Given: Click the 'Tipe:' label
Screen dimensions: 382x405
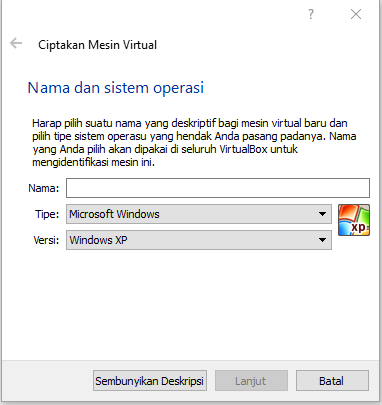Looking at the screenshot, I should tap(47, 214).
